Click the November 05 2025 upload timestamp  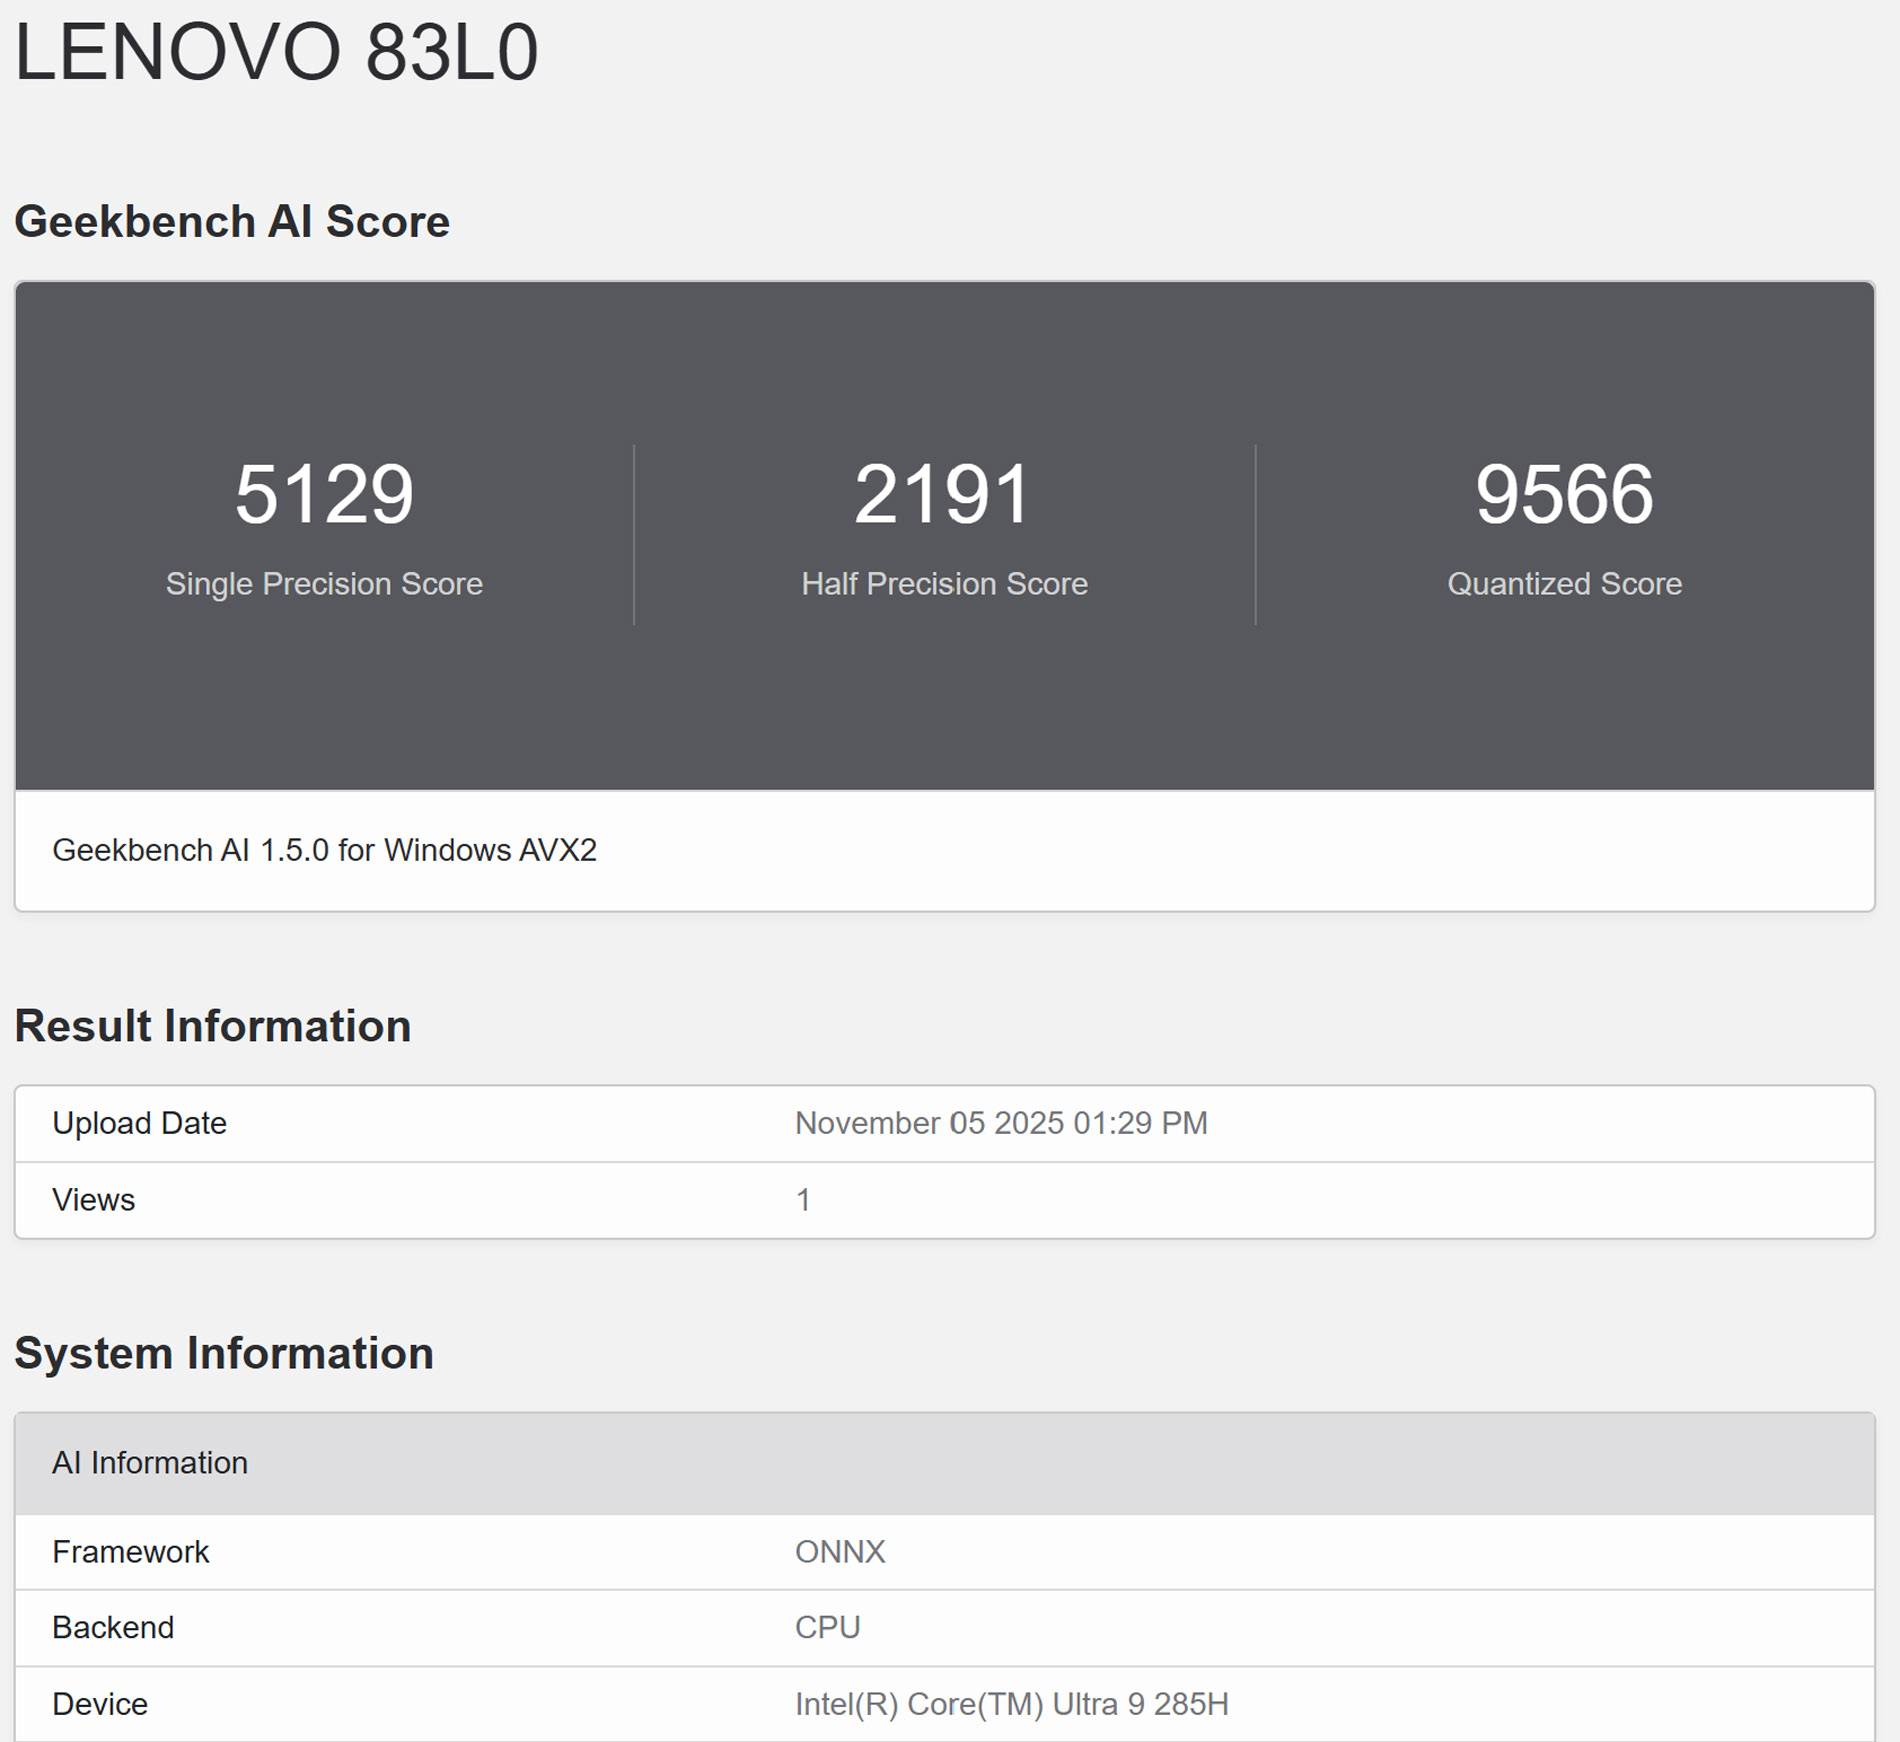coord(1001,1123)
